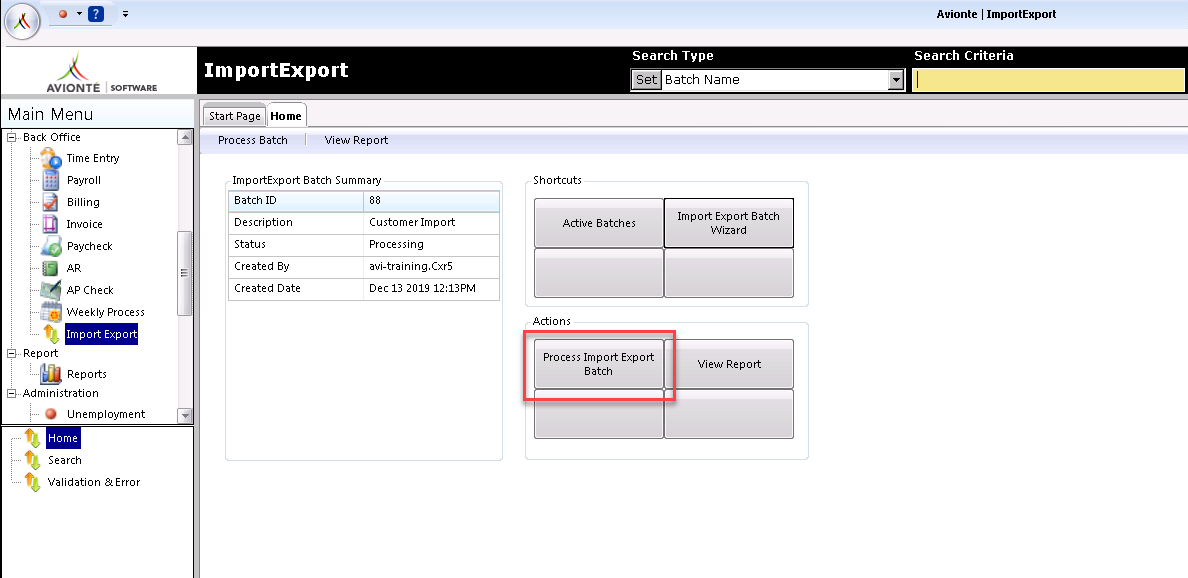This screenshot has height=578, width=1188.
Task: Click the red dot quick access icon
Action: click(63, 14)
